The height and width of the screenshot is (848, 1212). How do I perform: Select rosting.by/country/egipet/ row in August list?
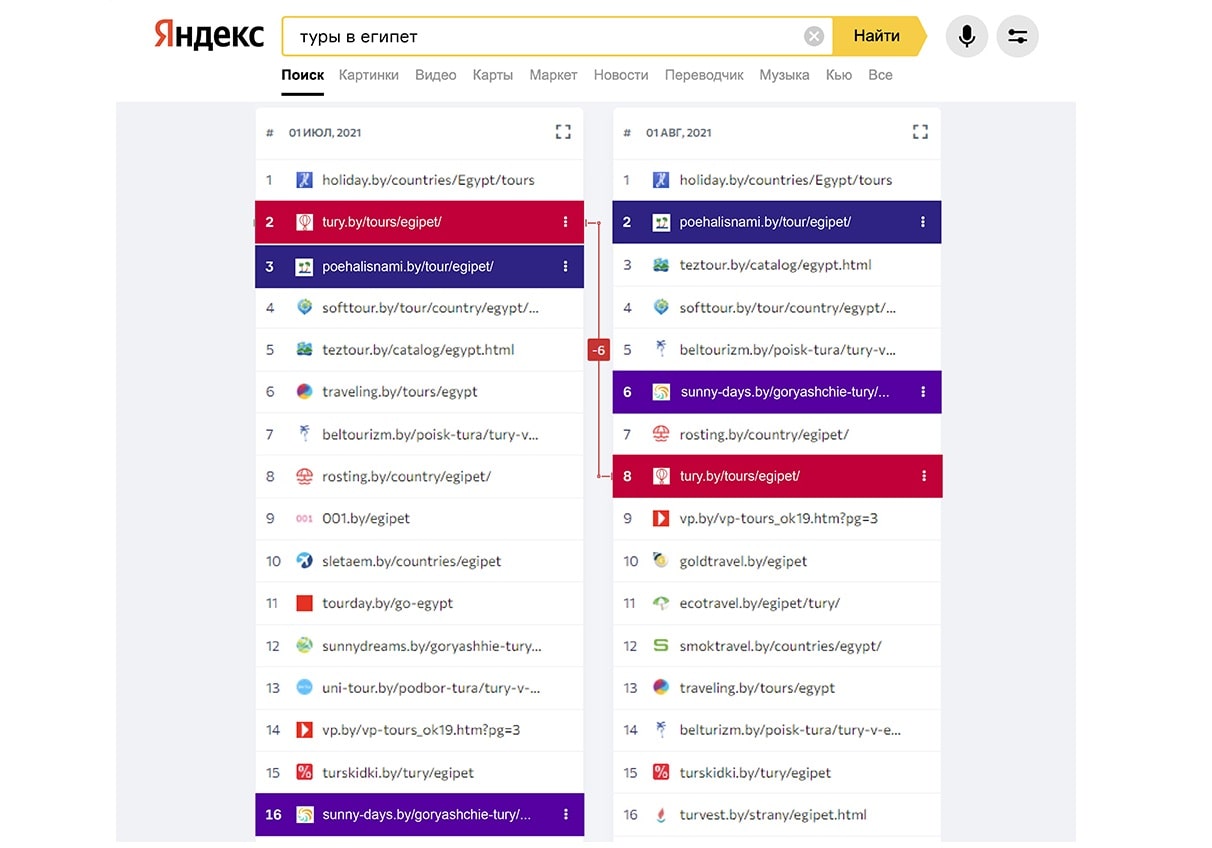pos(777,434)
